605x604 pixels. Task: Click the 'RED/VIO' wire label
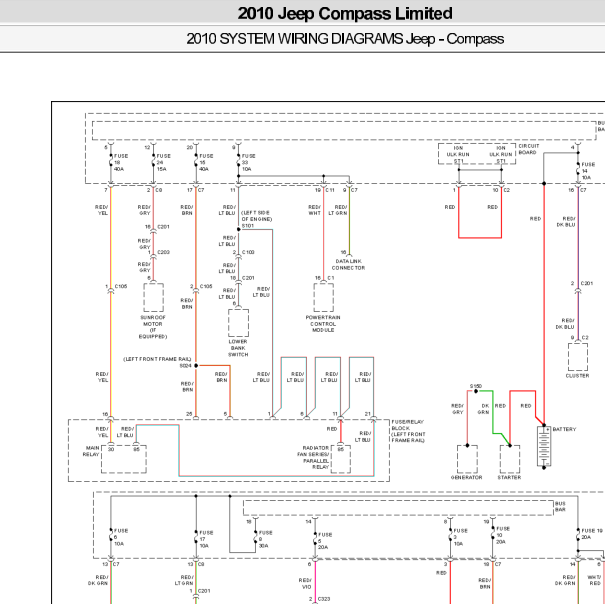coord(305,583)
